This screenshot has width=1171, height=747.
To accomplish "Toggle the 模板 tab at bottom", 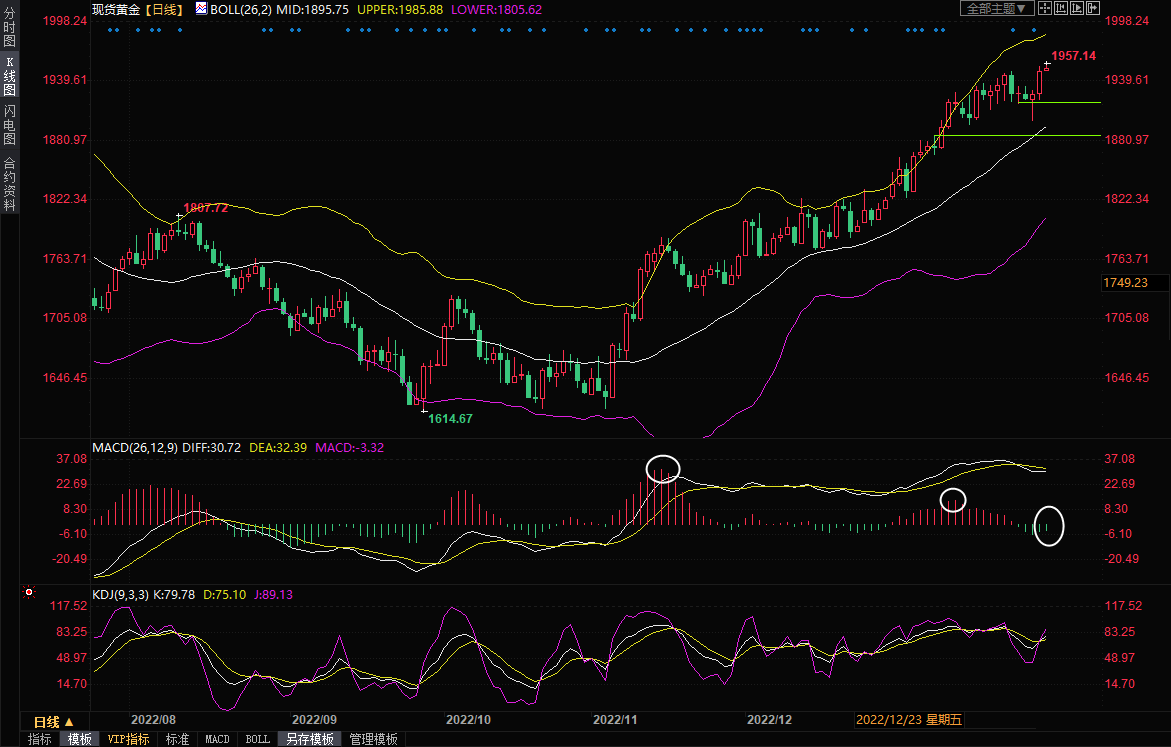I will 79,739.
